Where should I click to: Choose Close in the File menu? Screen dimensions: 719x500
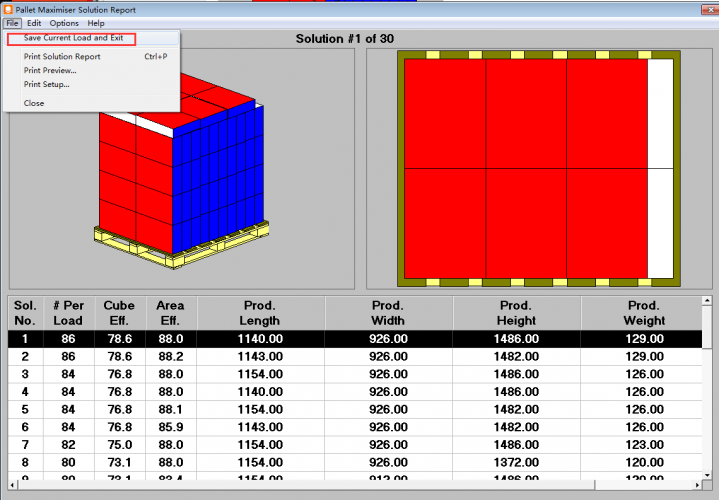click(34, 103)
